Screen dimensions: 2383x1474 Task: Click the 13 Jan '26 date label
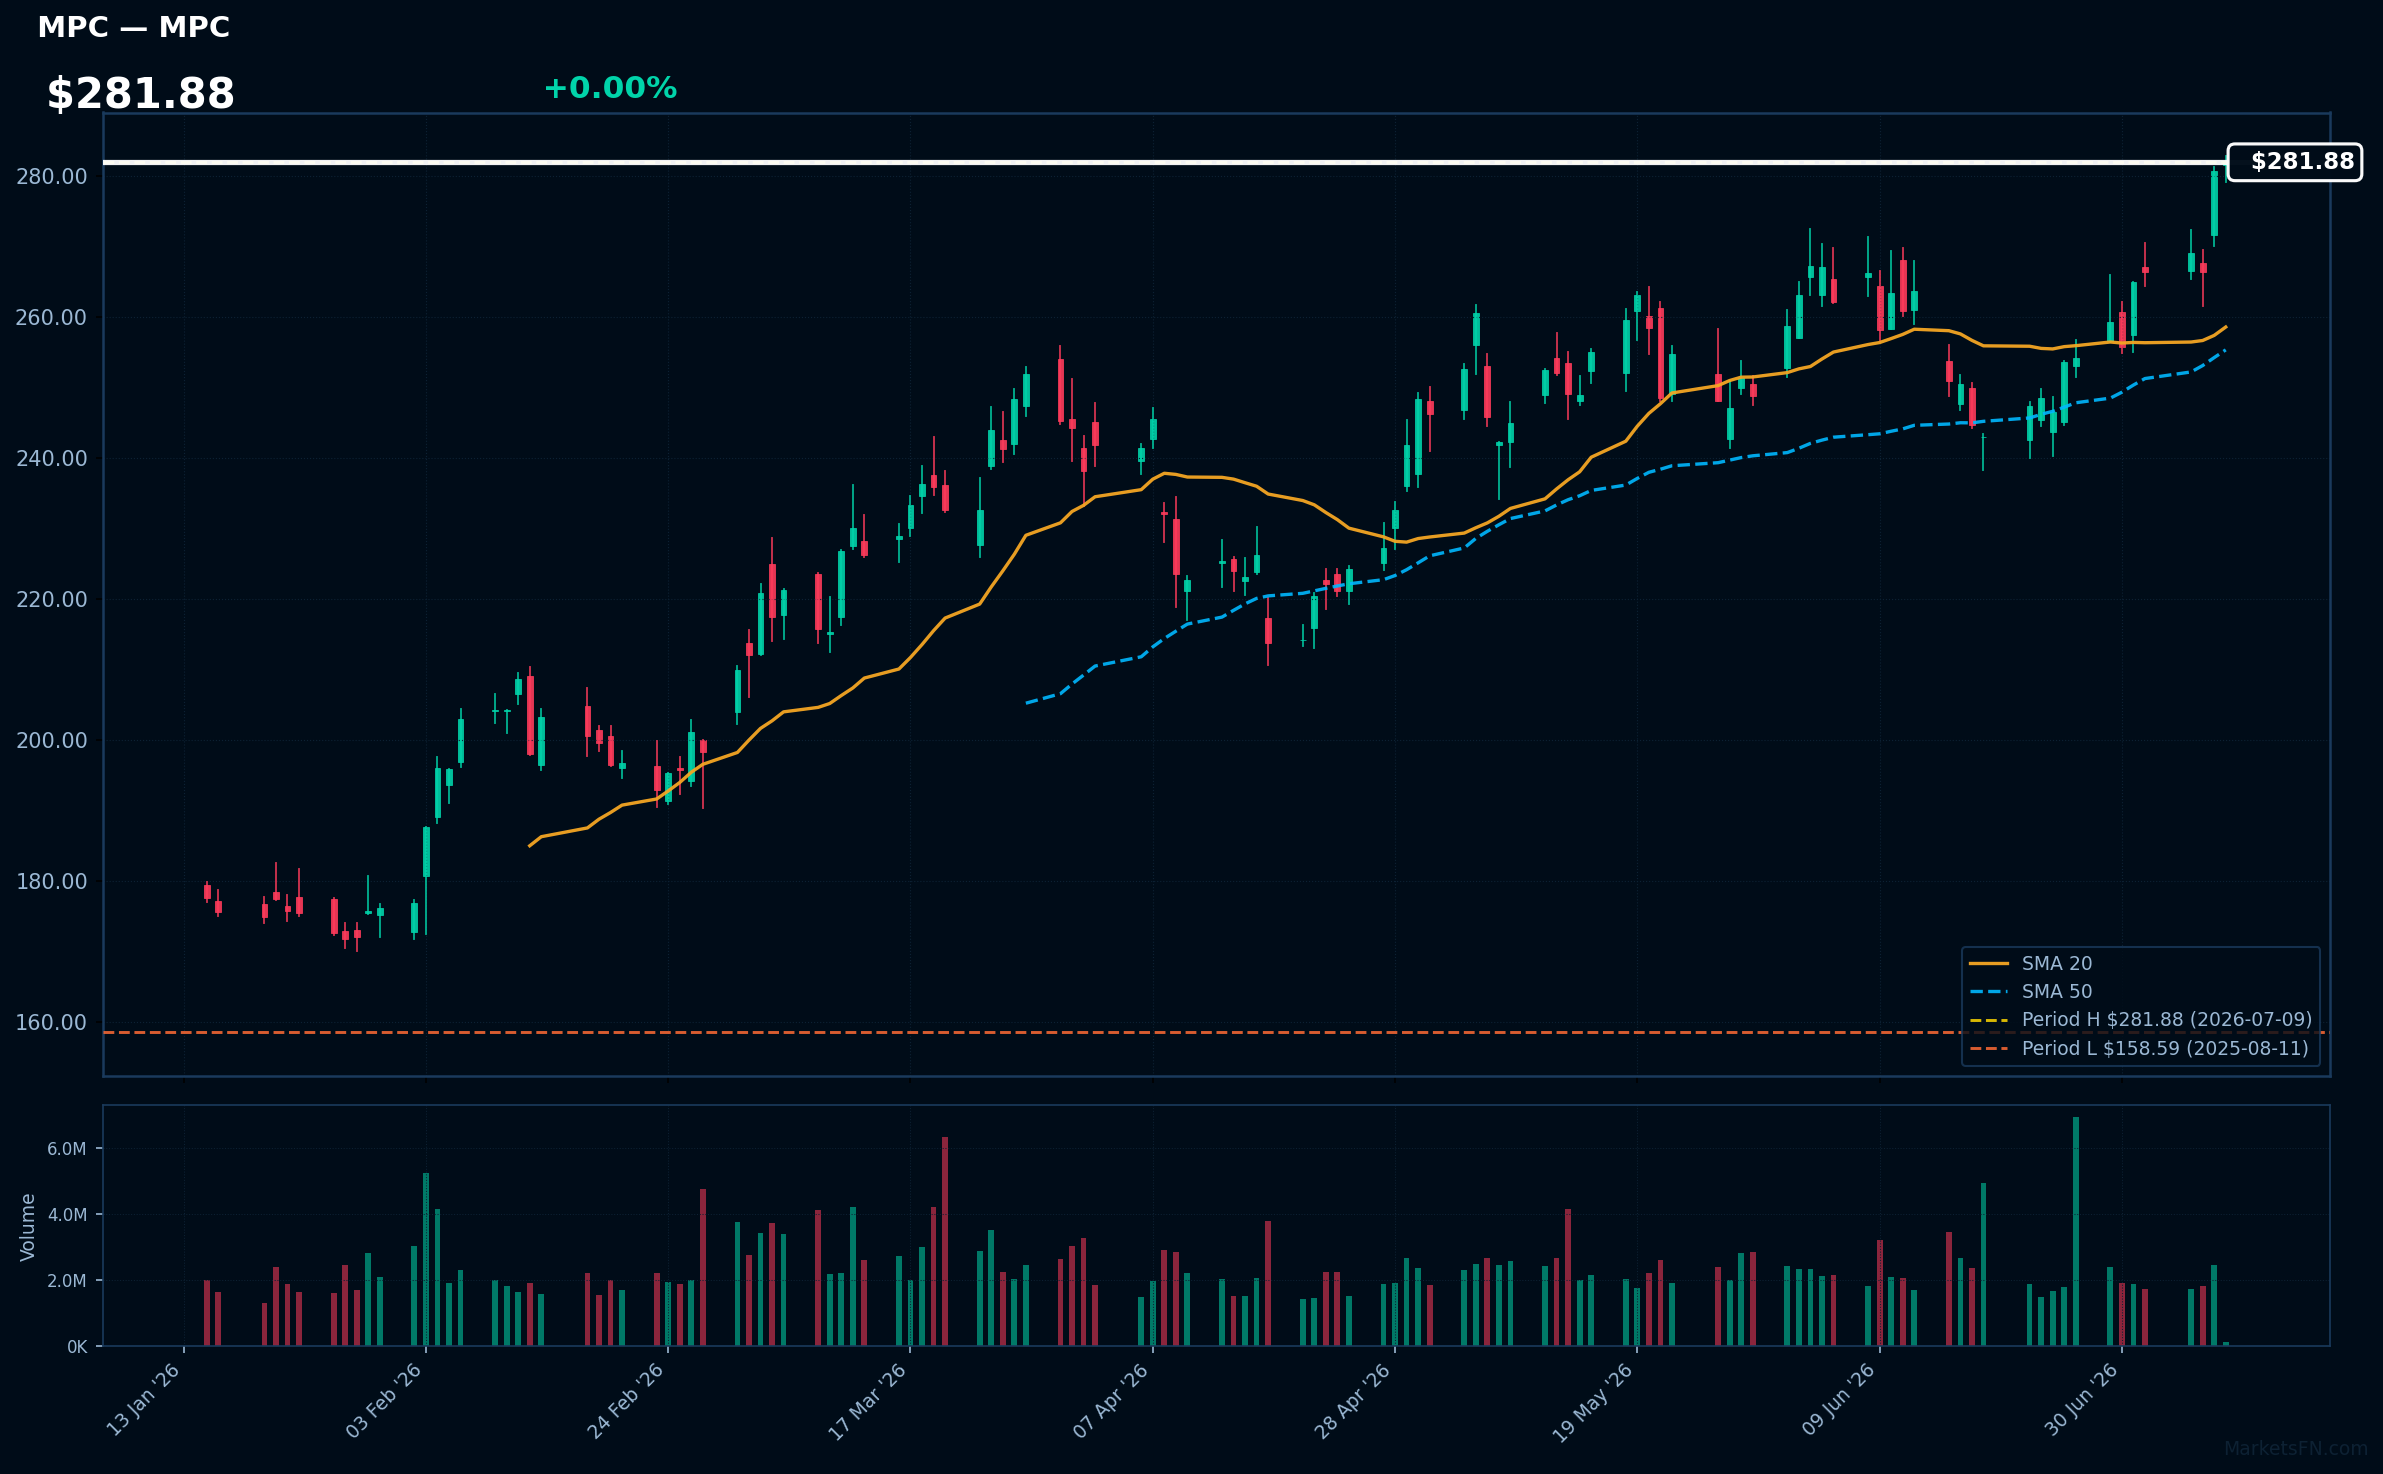pyautogui.click(x=144, y=1400)
